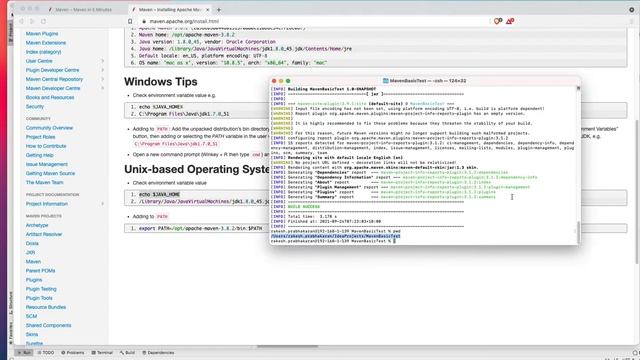Screen dimensions: 640x360
Task: Expand the Plugin Developer Centre arrow
Action: tap(102, 70)
